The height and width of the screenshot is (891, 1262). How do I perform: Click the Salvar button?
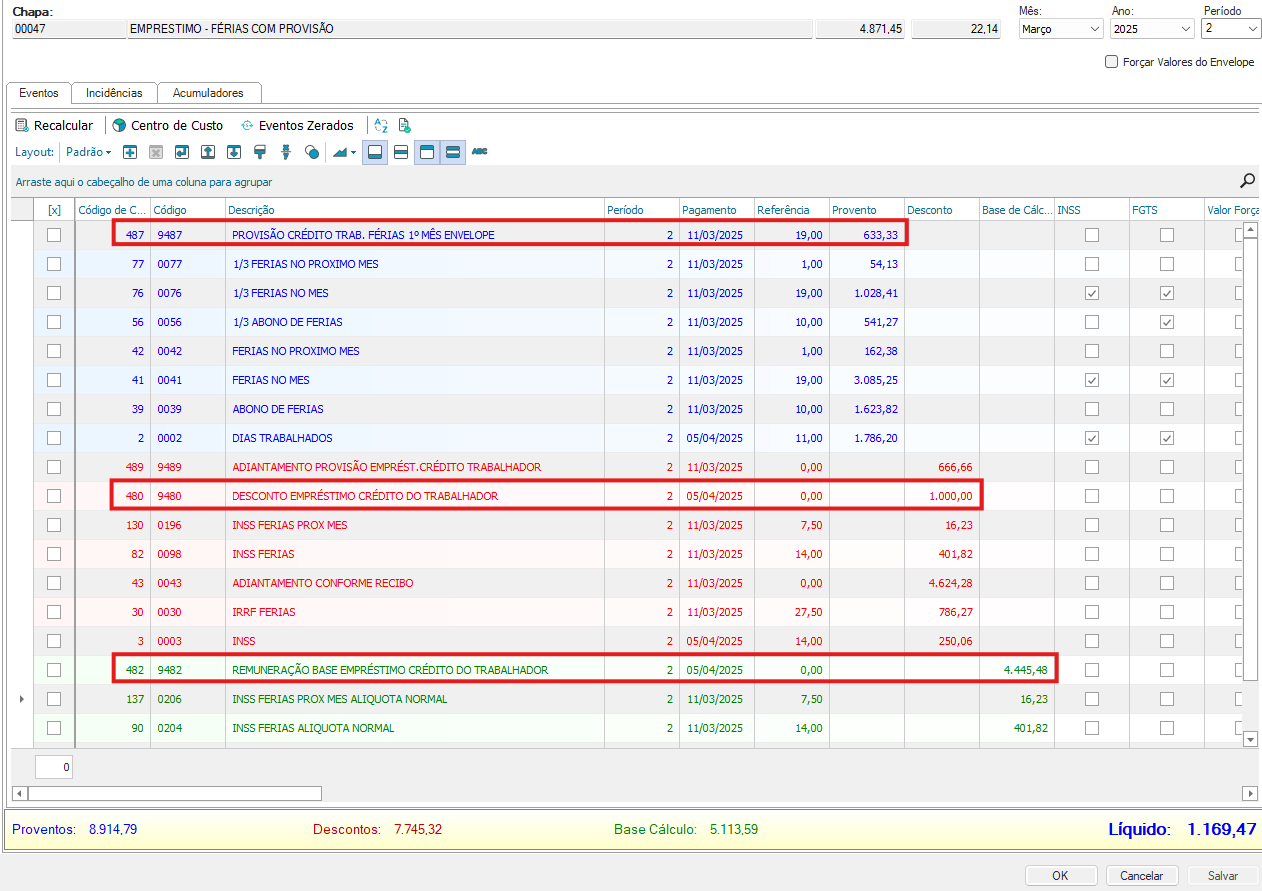click(1222, 875)
